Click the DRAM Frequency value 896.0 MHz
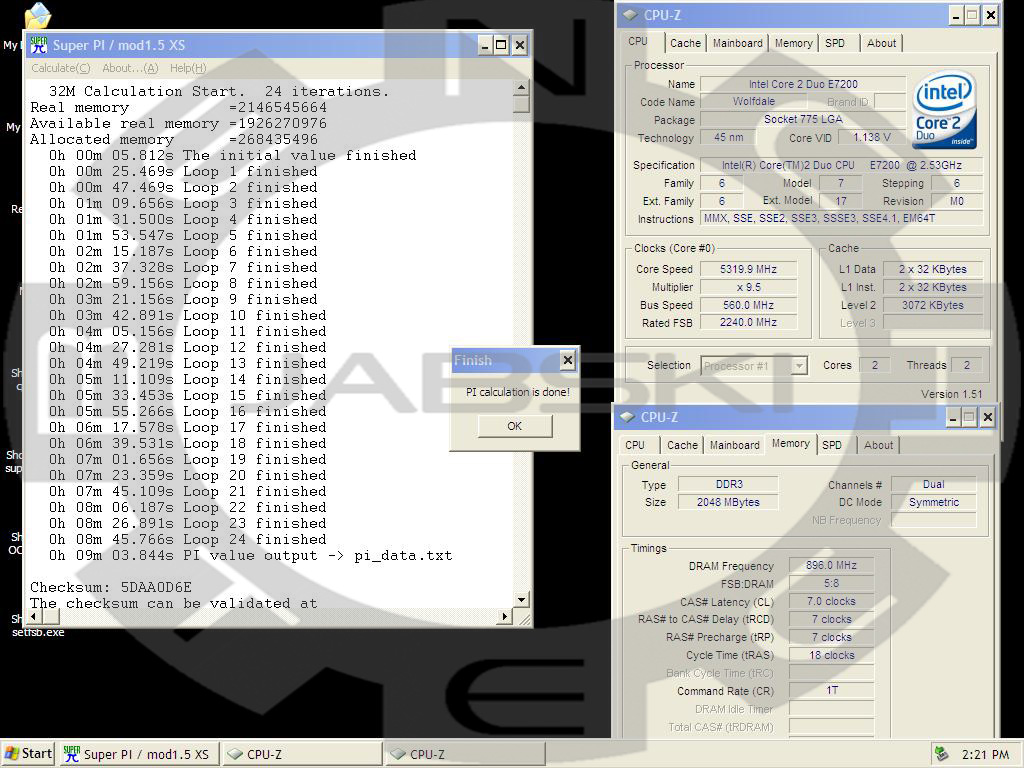The height and width of the screenshot is (768, 1024). 831,565
